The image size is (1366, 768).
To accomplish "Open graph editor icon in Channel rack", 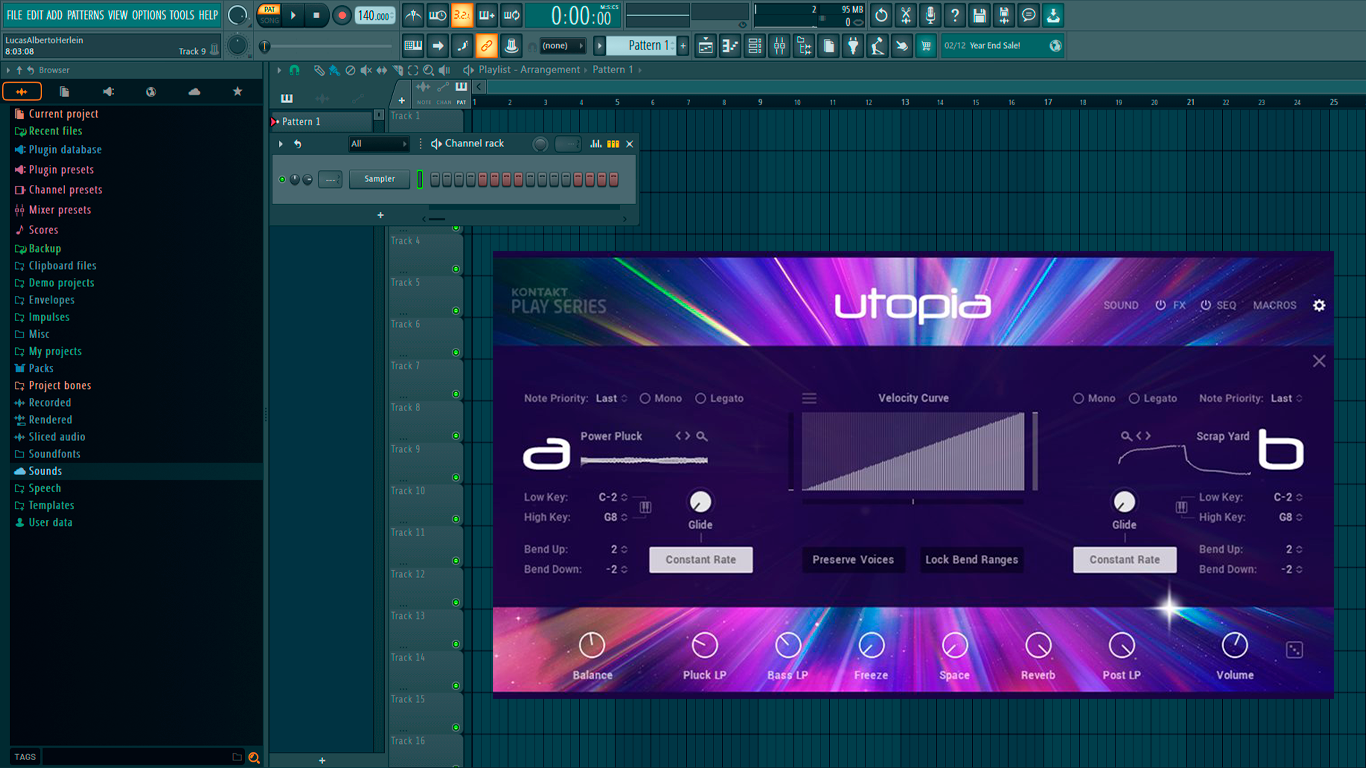I will pyautogui.click(x=596, y=144).
